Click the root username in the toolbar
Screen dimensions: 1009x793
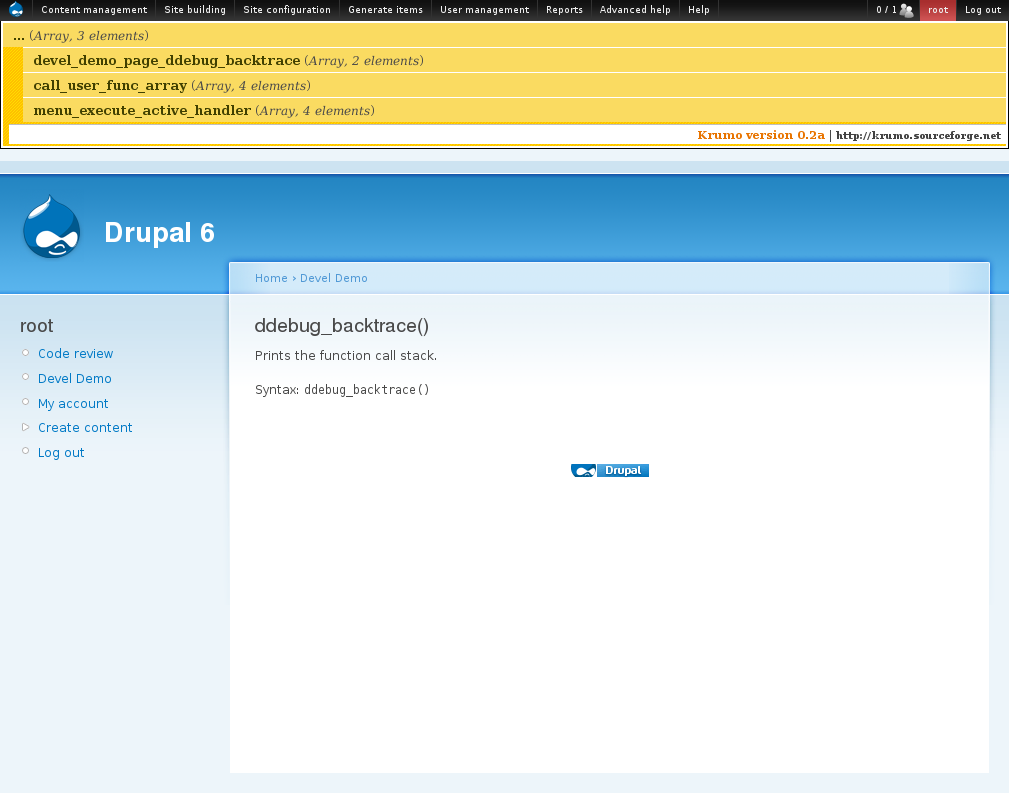(x=937, y=10)
